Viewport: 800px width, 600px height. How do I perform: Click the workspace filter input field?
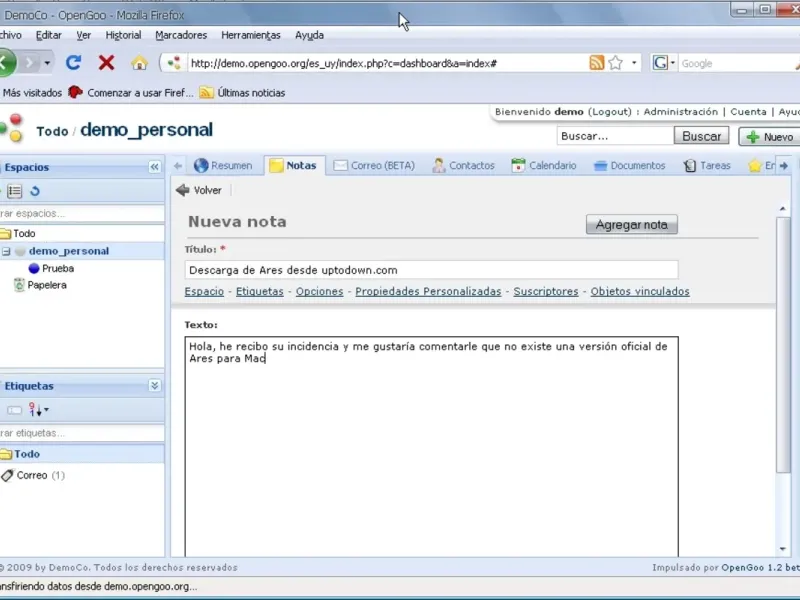tap(82, 213)
